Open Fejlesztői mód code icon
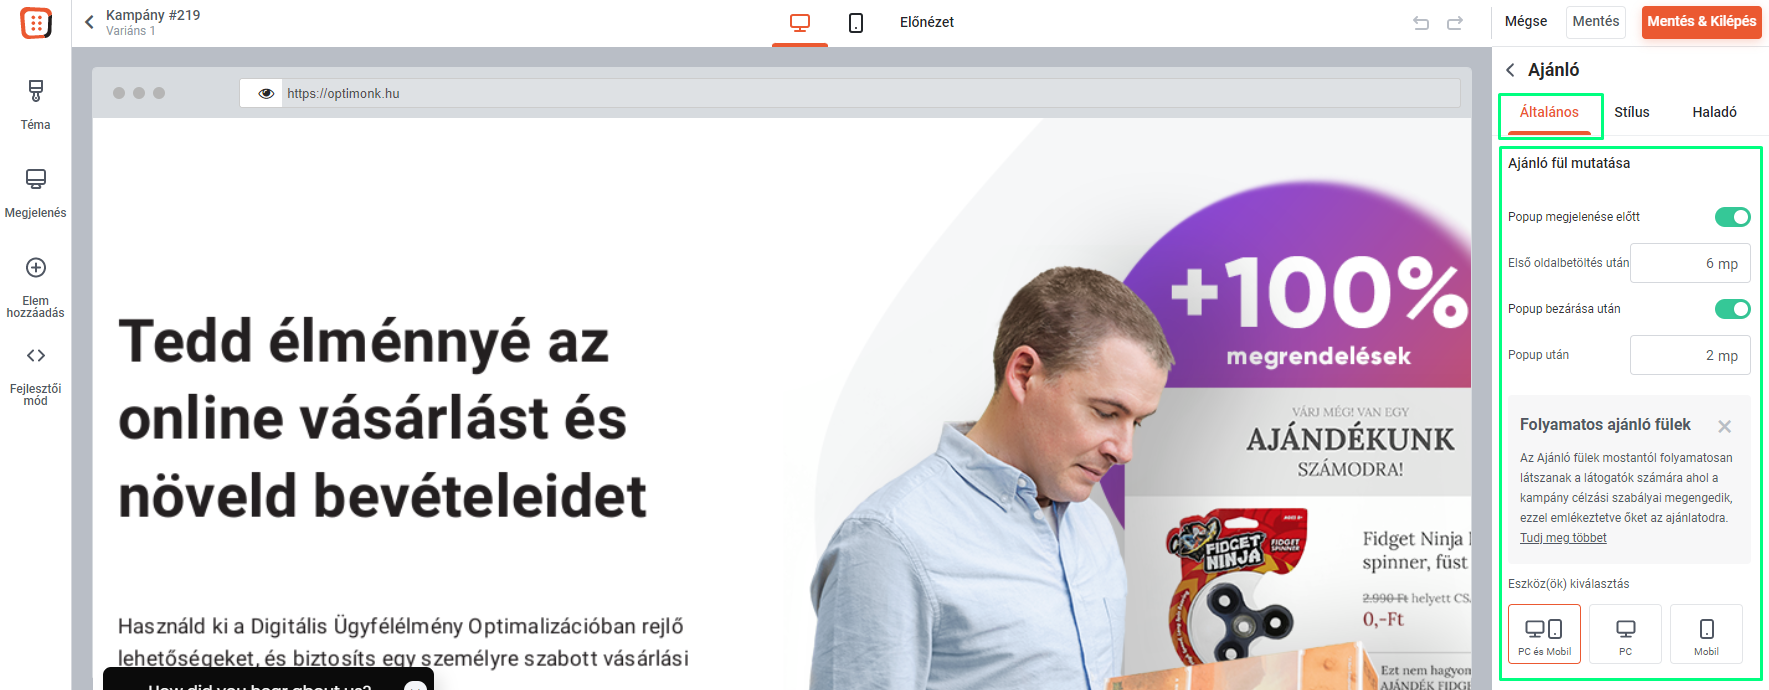Viewport: 1769px width, 690px height. [x=36, y=356]
